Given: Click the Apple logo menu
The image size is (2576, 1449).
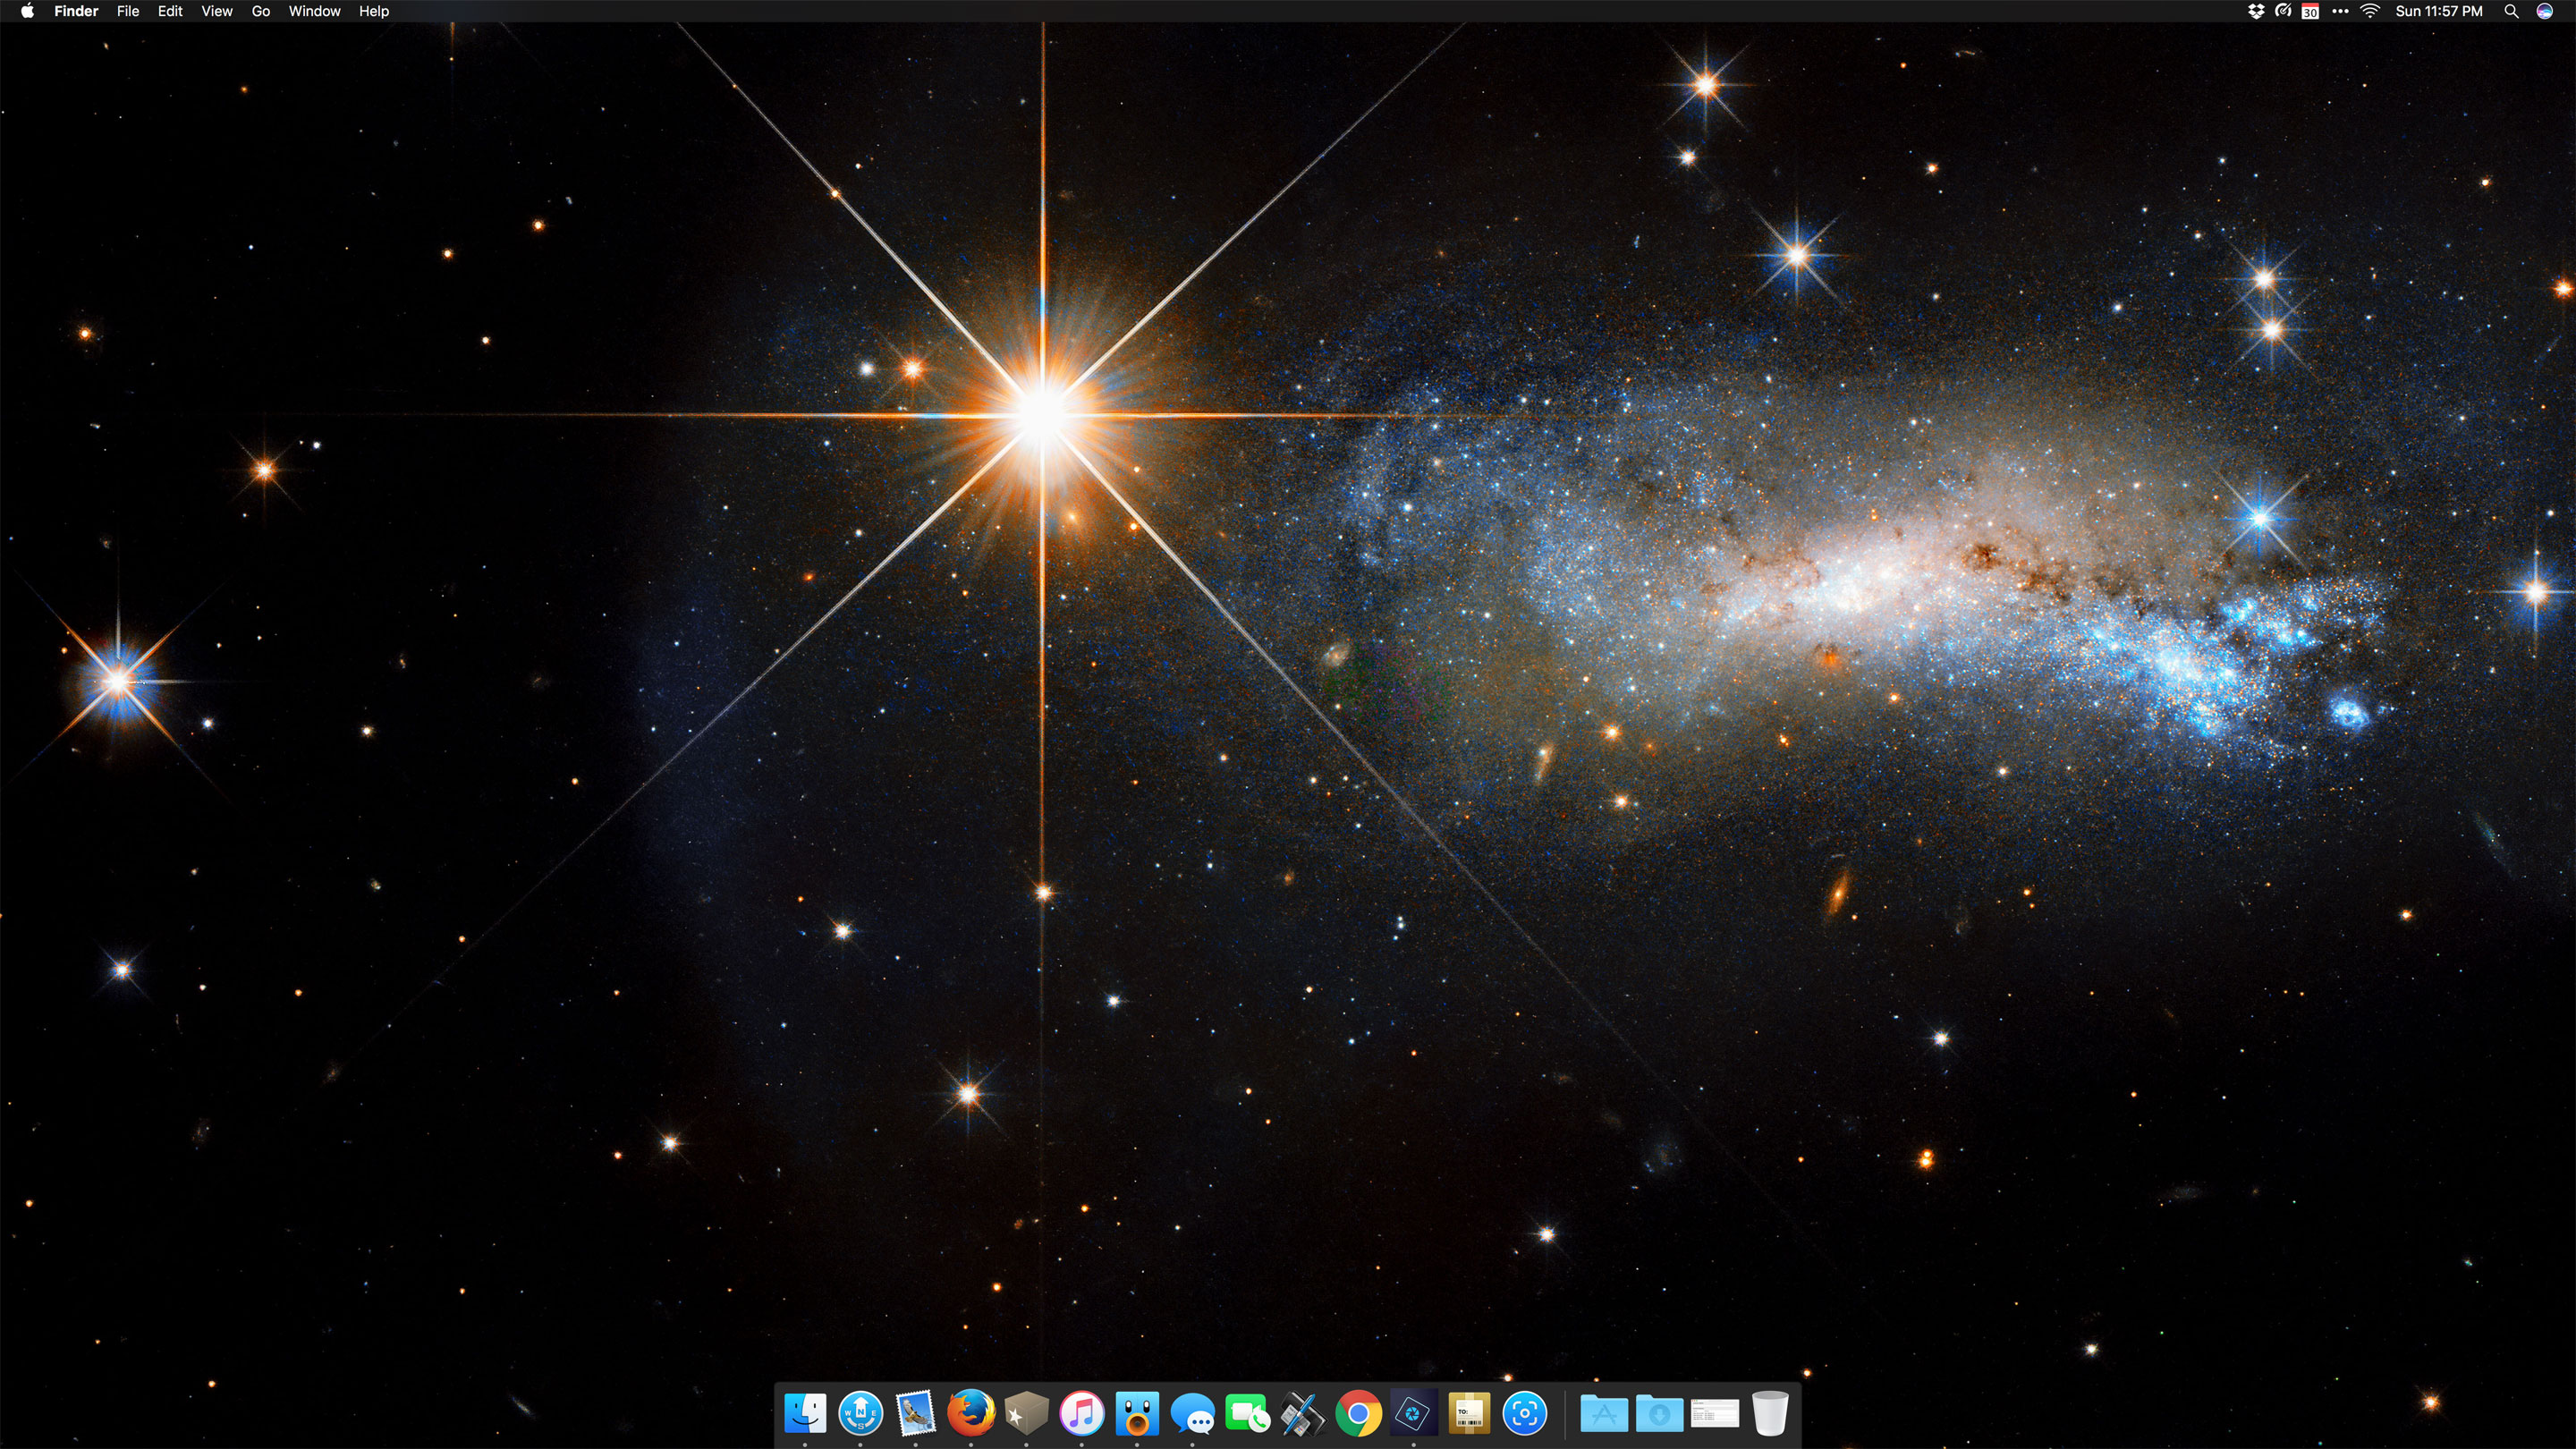Looking at the screenshot, I should coord(27,11).
